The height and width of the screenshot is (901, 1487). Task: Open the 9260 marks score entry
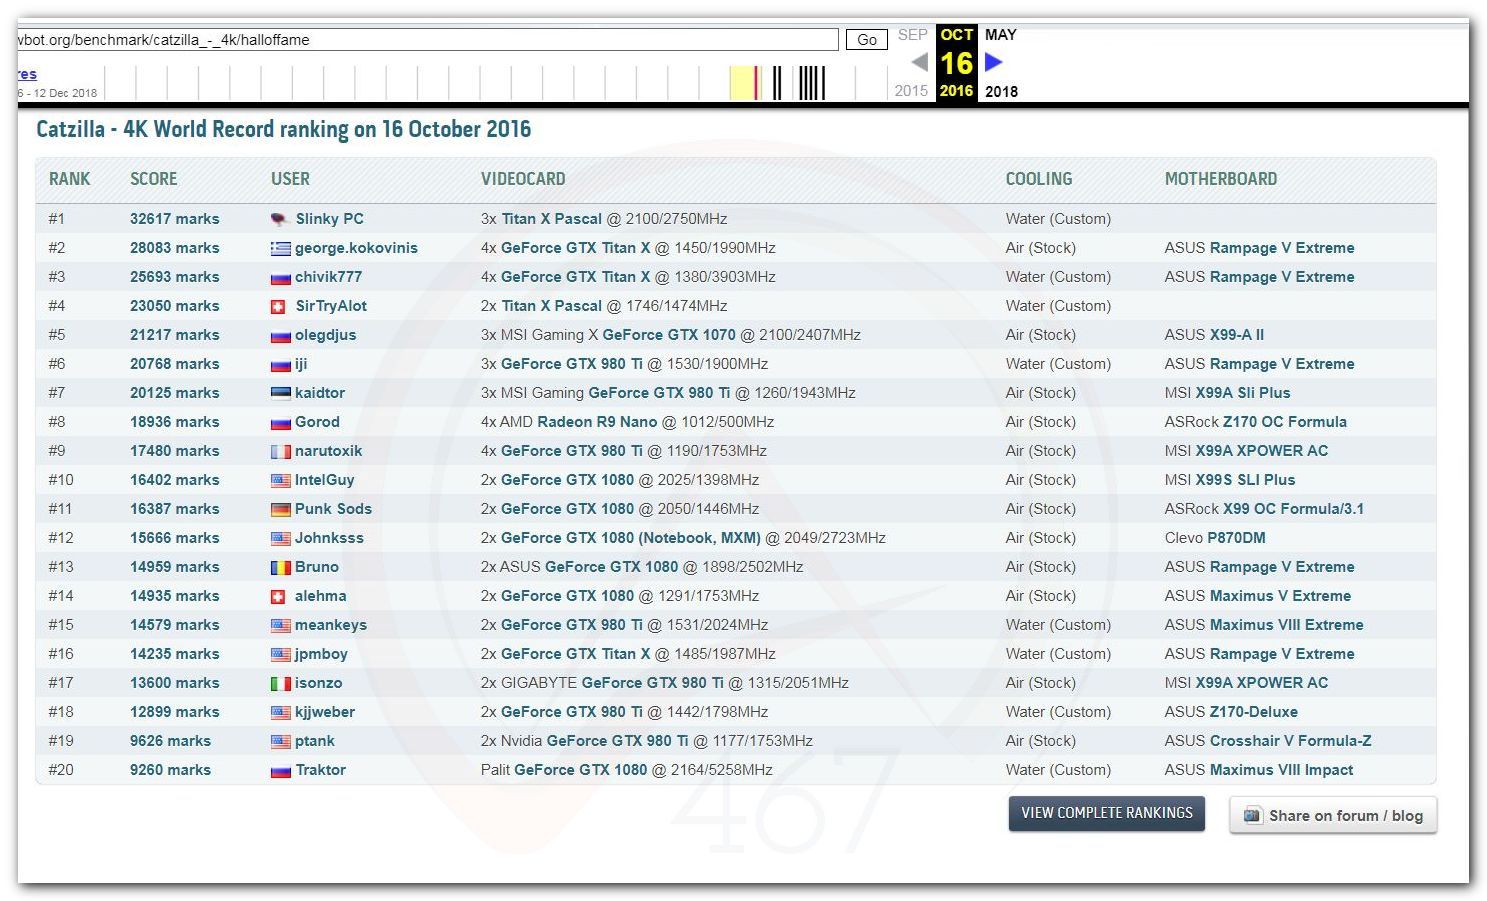(170, 770)
